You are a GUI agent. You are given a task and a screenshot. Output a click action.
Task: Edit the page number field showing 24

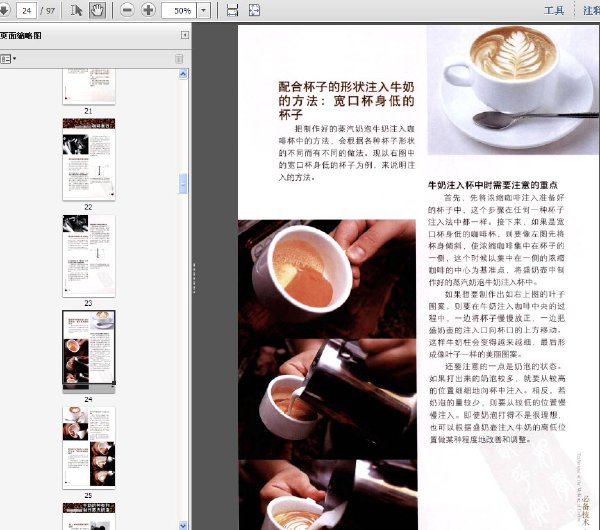26,10
